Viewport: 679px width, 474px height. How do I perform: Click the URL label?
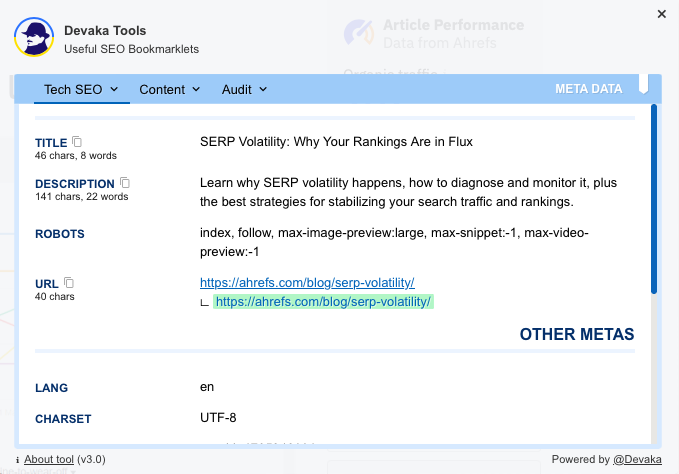[47, 284]
